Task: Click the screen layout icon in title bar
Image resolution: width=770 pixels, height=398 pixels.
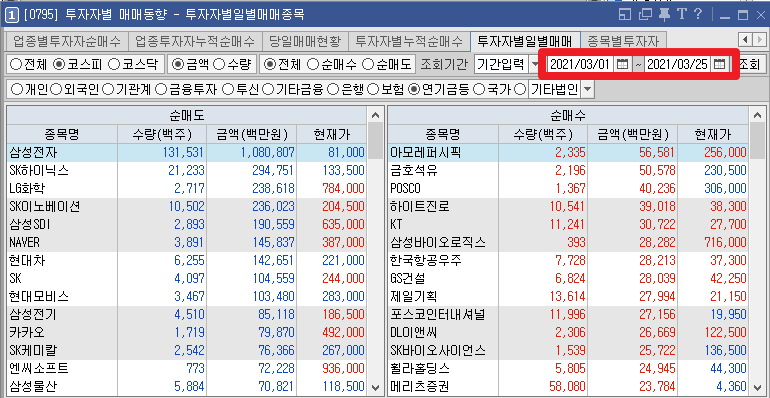Action: pyautogui.click(x=625, y=14)
